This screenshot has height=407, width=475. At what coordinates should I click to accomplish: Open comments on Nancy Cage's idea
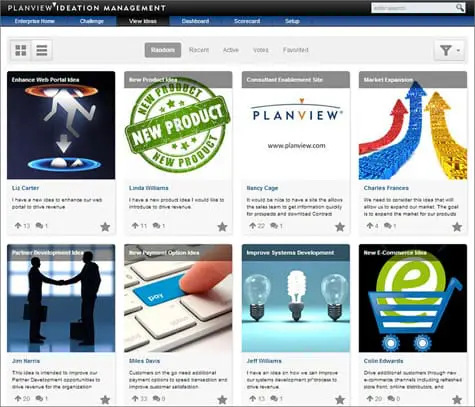click(274, 226)
